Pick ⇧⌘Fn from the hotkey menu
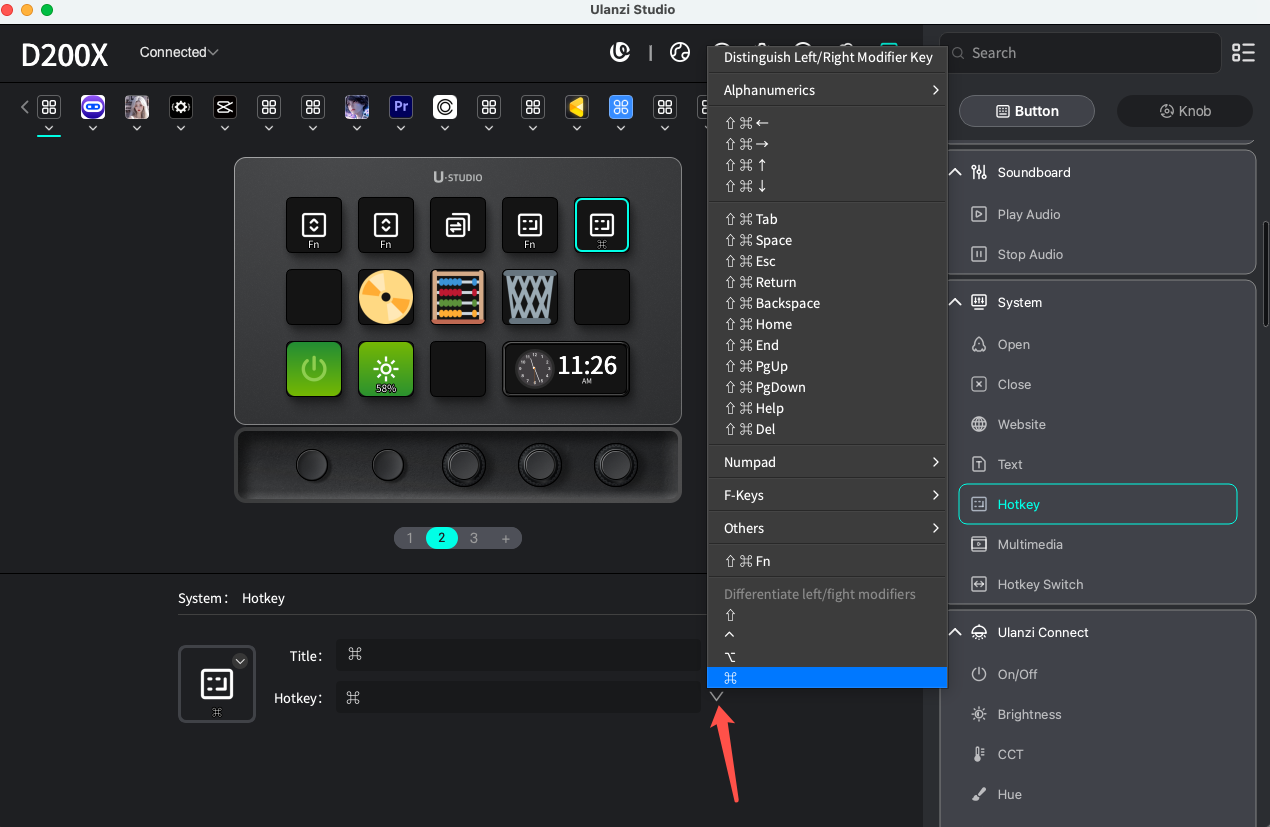Viewport: 1270px width, 827px height. point(827,561)
